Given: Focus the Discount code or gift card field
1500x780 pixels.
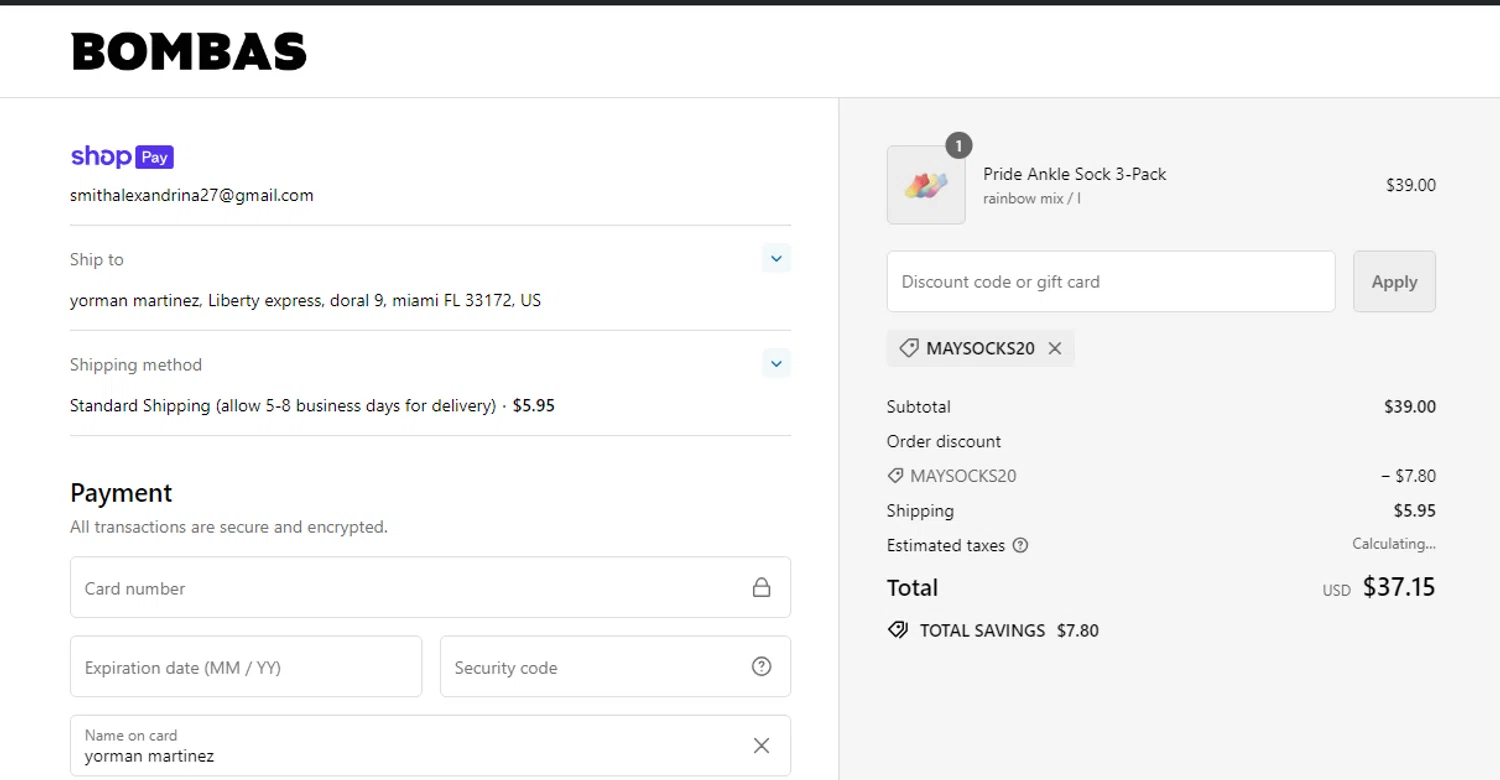Looking at the screenshot, I should coord(1111,282).
